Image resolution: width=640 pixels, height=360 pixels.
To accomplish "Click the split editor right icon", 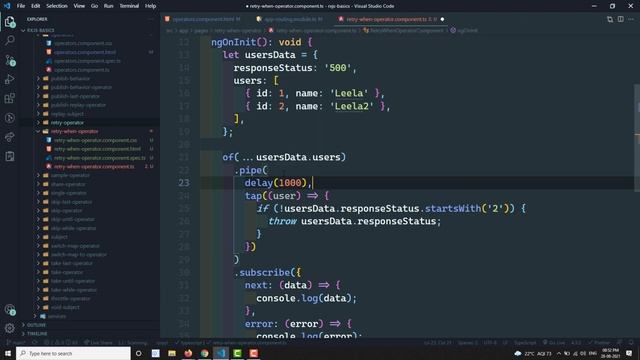I will (620, 19).
